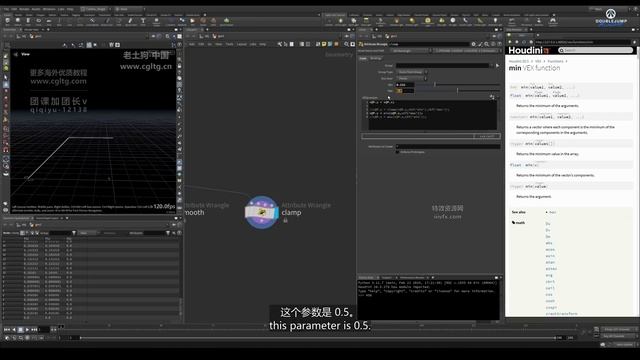Image resolution: width=640 pixels, height=360 pixels.
Task: Switch to the Bindings tab
Action: point(376,58)
